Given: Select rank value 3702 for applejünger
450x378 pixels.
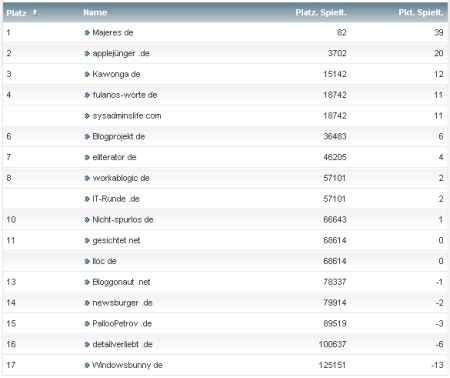Looking at the screenshot, I should pos(337,53).
